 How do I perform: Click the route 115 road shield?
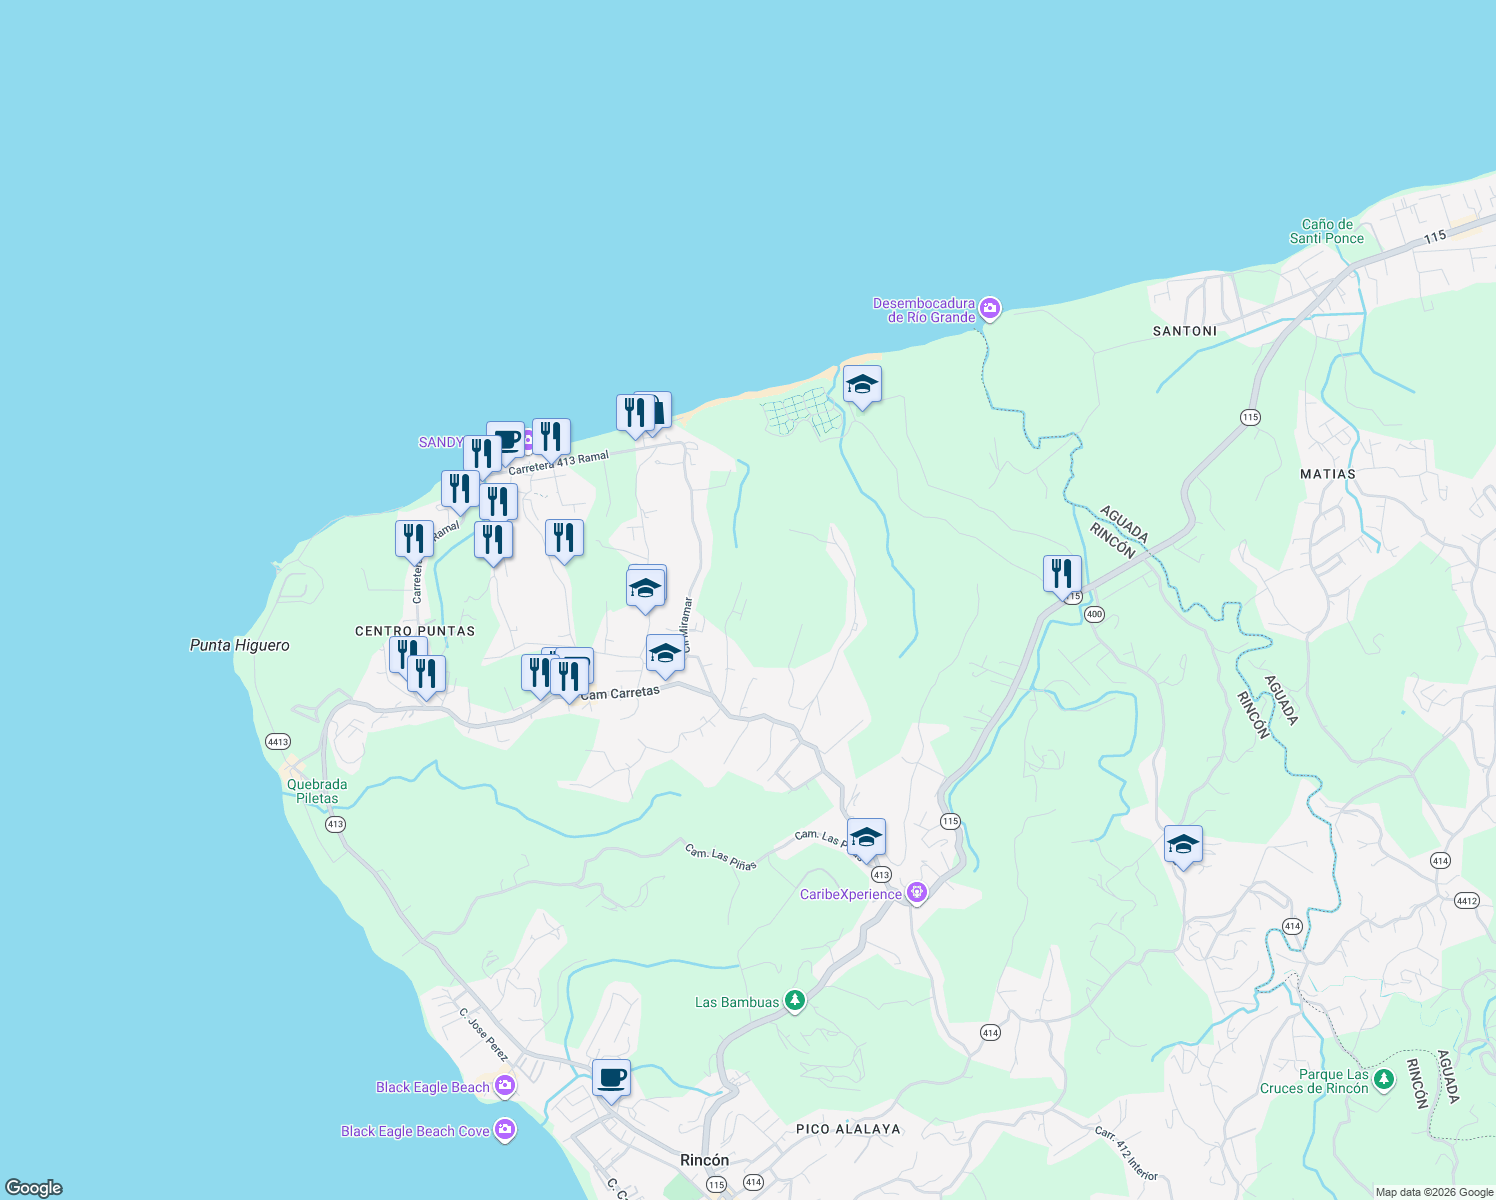pyautogui.click(x=948, y=820)
